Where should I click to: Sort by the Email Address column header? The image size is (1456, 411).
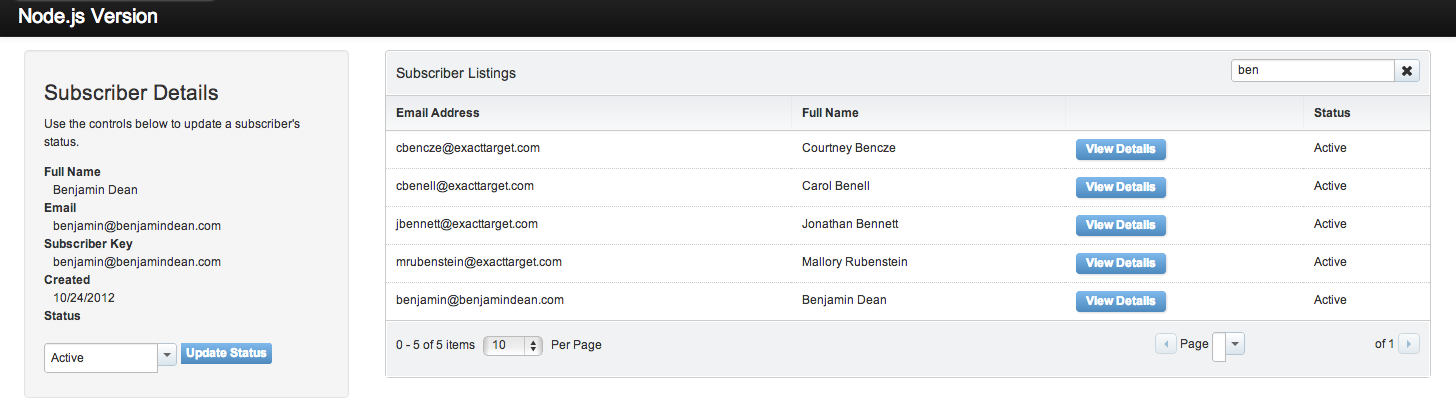[438, 113]
